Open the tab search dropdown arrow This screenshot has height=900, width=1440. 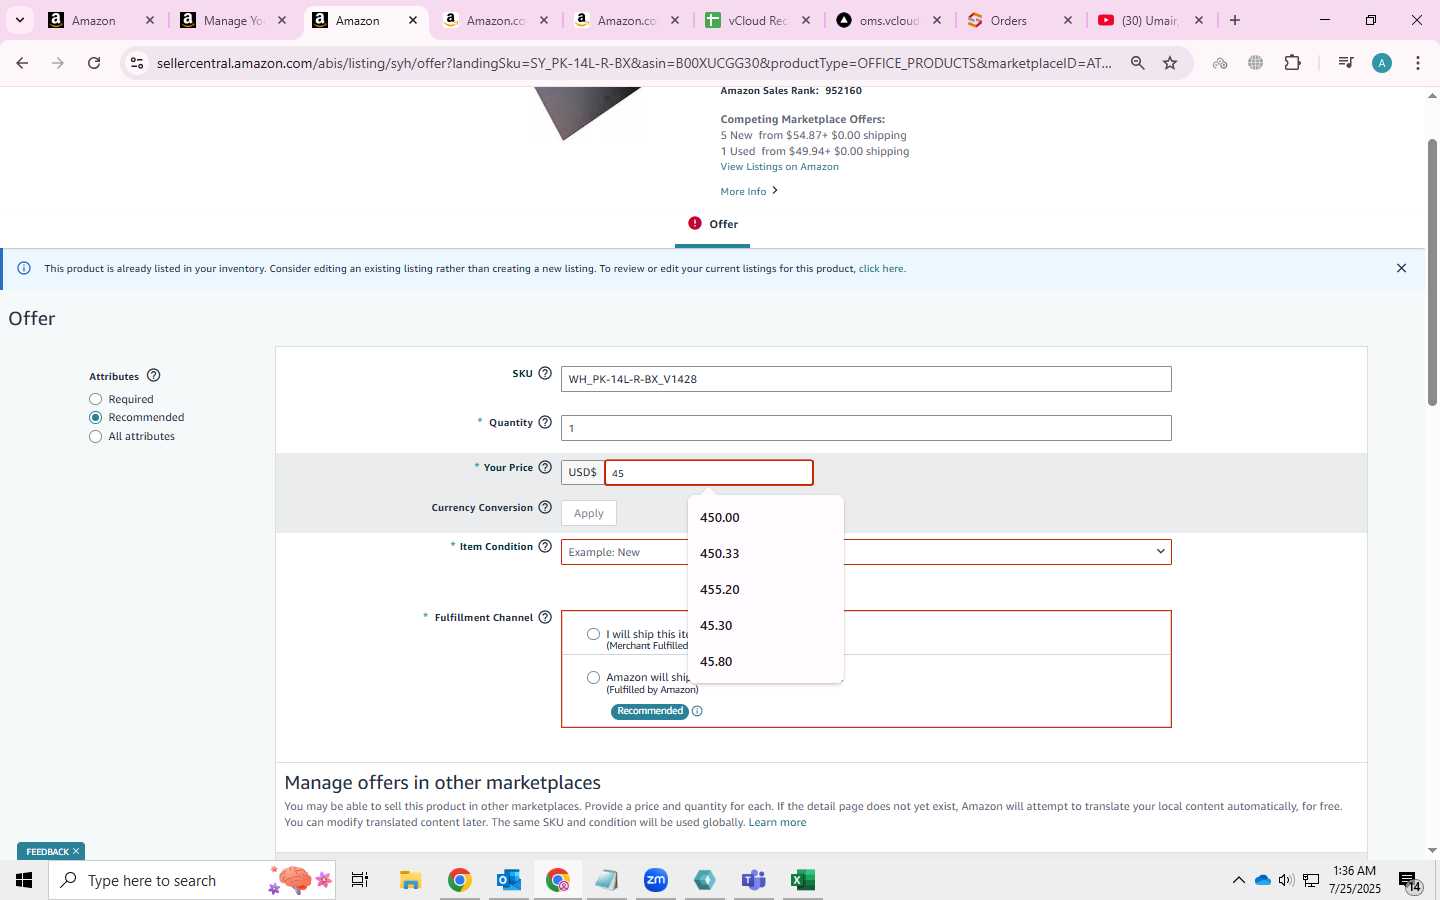tap(19, 20)
